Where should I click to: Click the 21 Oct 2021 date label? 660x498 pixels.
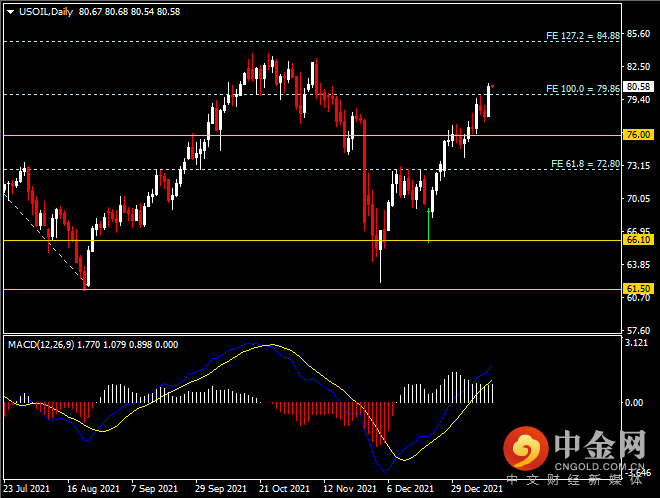(x=284, y=489)
